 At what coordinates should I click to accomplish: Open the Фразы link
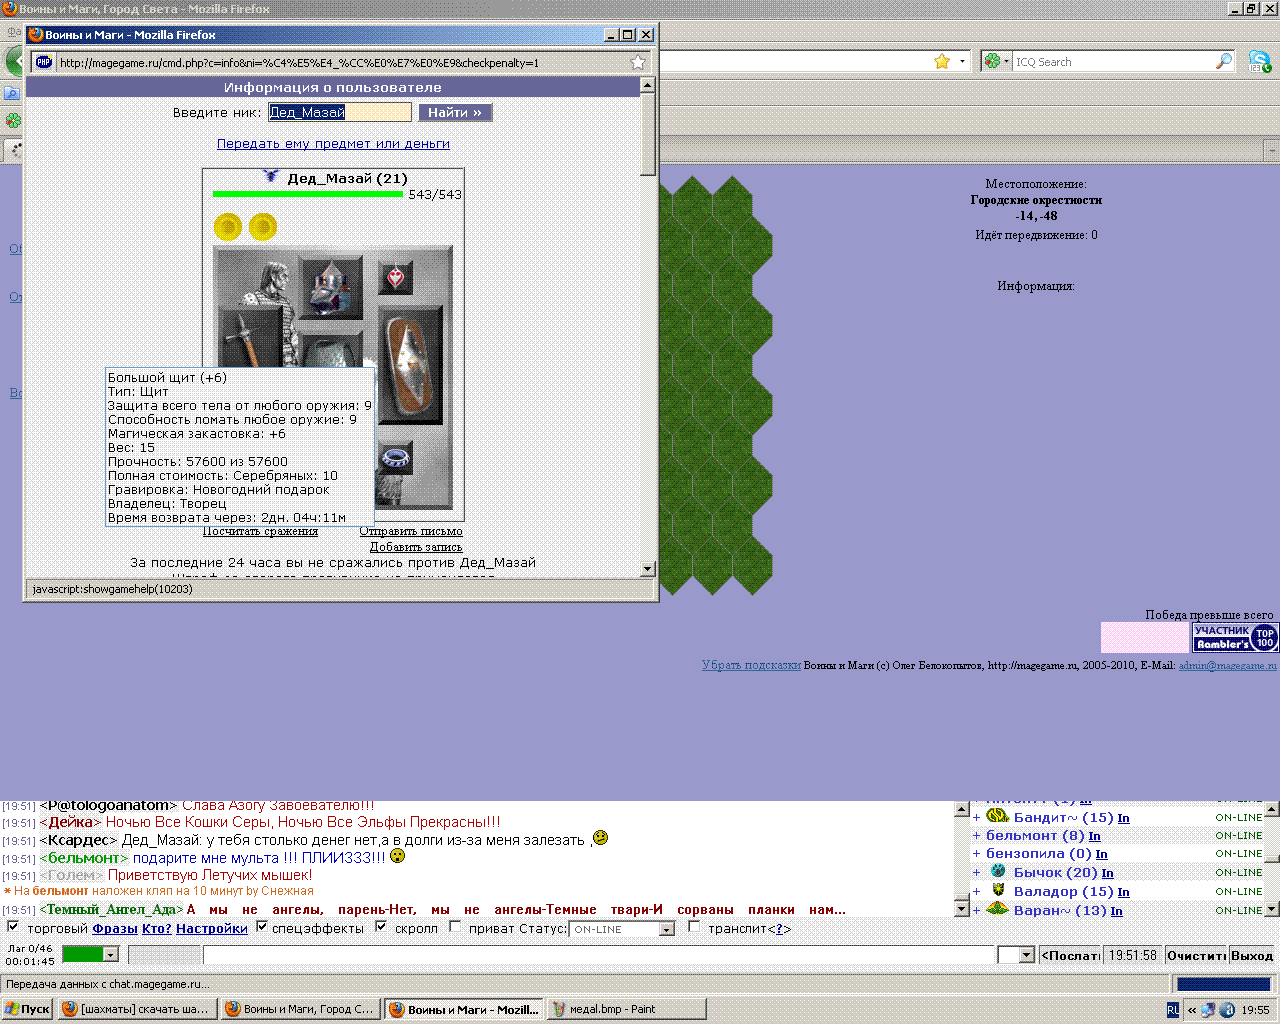point(115,928)
